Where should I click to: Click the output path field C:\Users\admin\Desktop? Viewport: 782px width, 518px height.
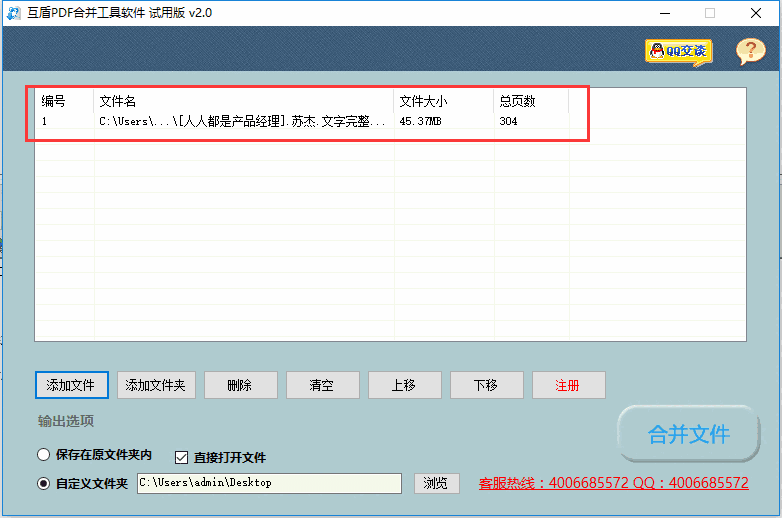[x=269, y=483]
